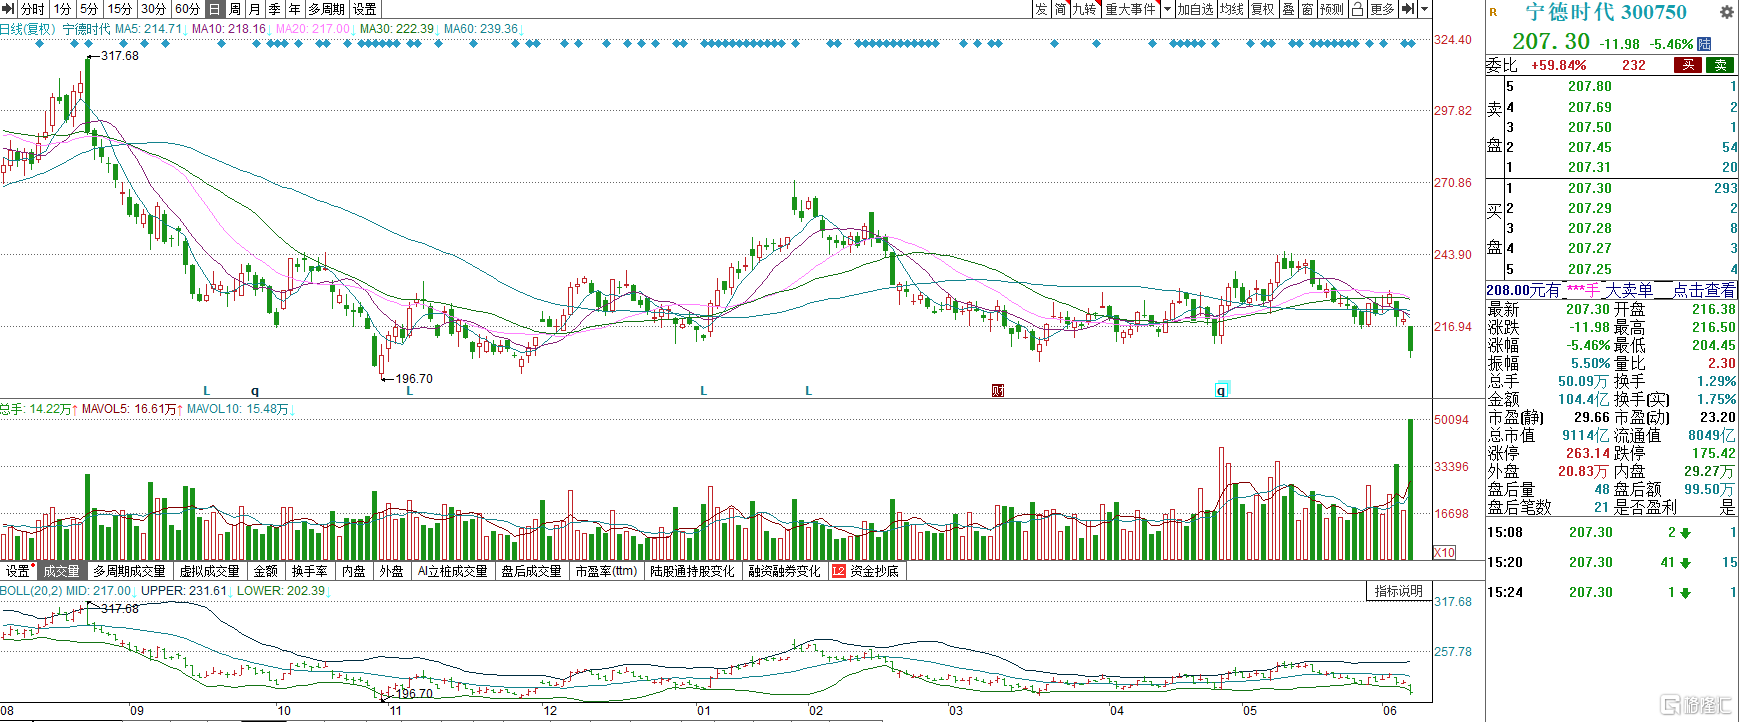
Task: Open the last dropdown arrow in top toolbar
Action: [1425, 9]
